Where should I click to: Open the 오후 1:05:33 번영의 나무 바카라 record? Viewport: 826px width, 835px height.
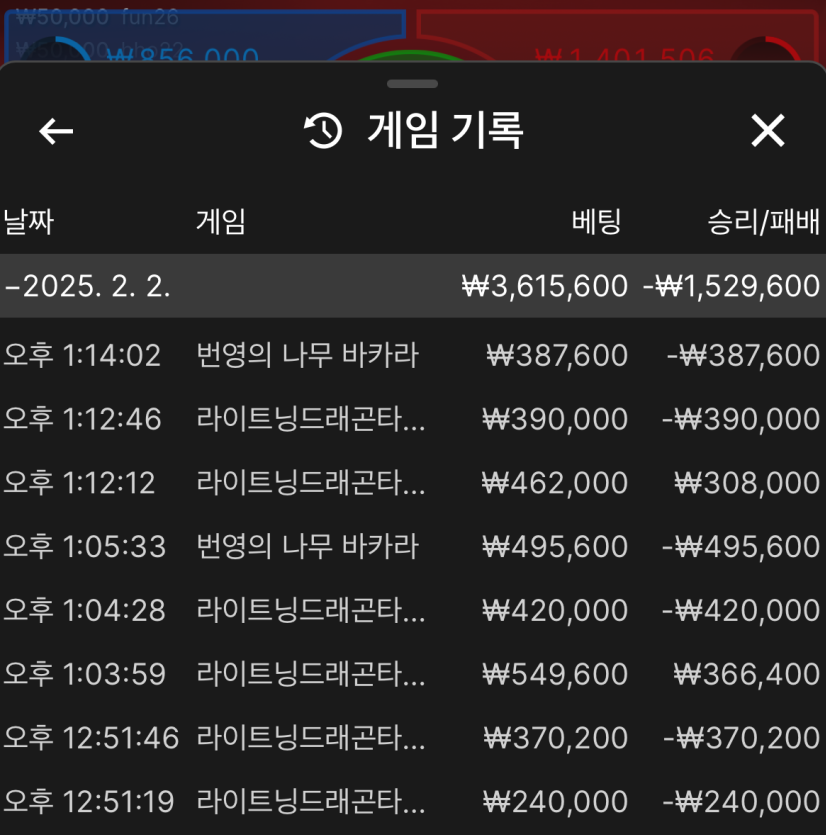(x=412, y=547)
